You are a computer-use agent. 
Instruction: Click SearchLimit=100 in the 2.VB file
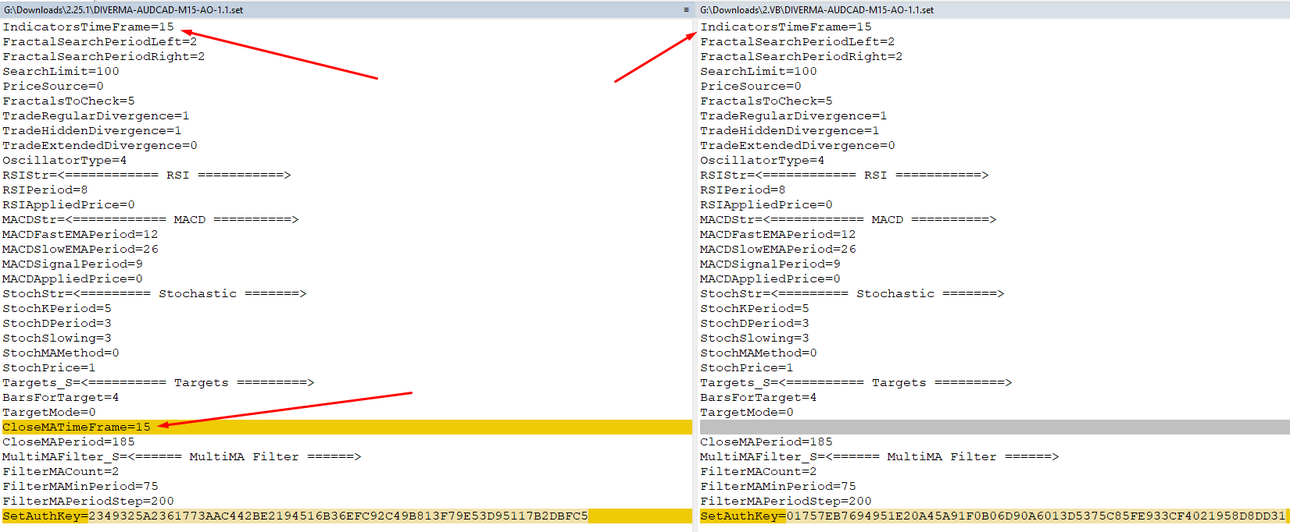[x=759, y=71]
